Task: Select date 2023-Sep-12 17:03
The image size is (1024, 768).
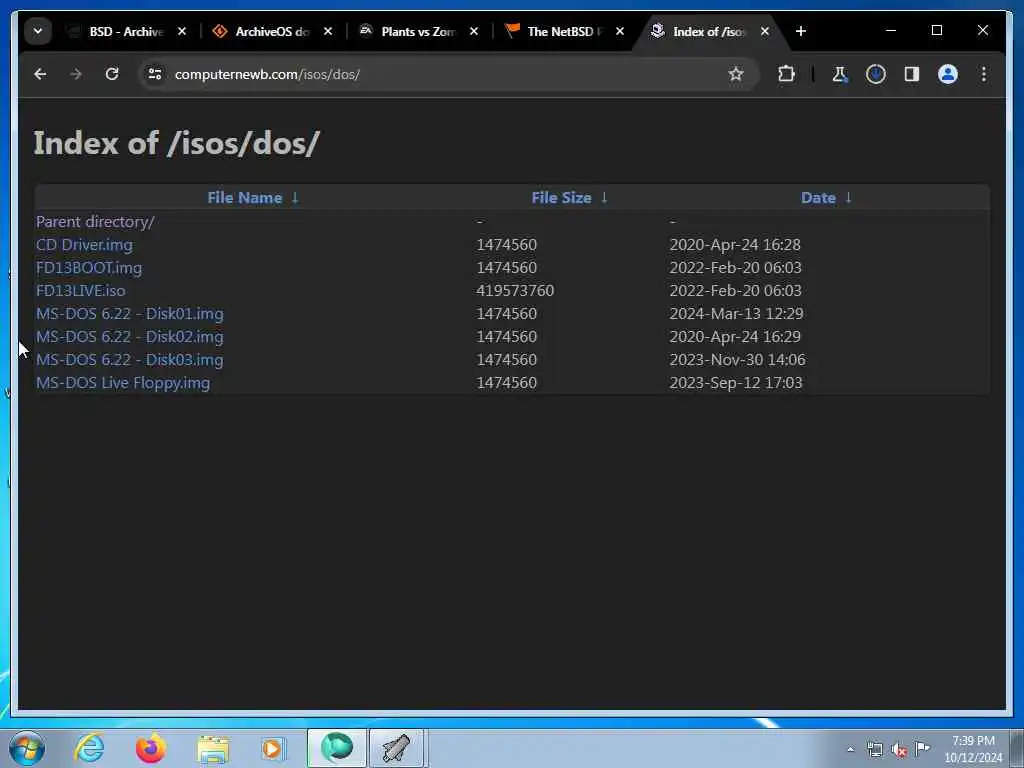Action: (735, 383)
